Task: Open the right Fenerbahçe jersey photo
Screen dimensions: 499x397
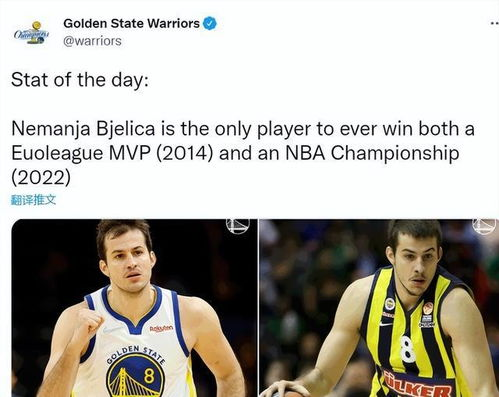Action: 379,308
